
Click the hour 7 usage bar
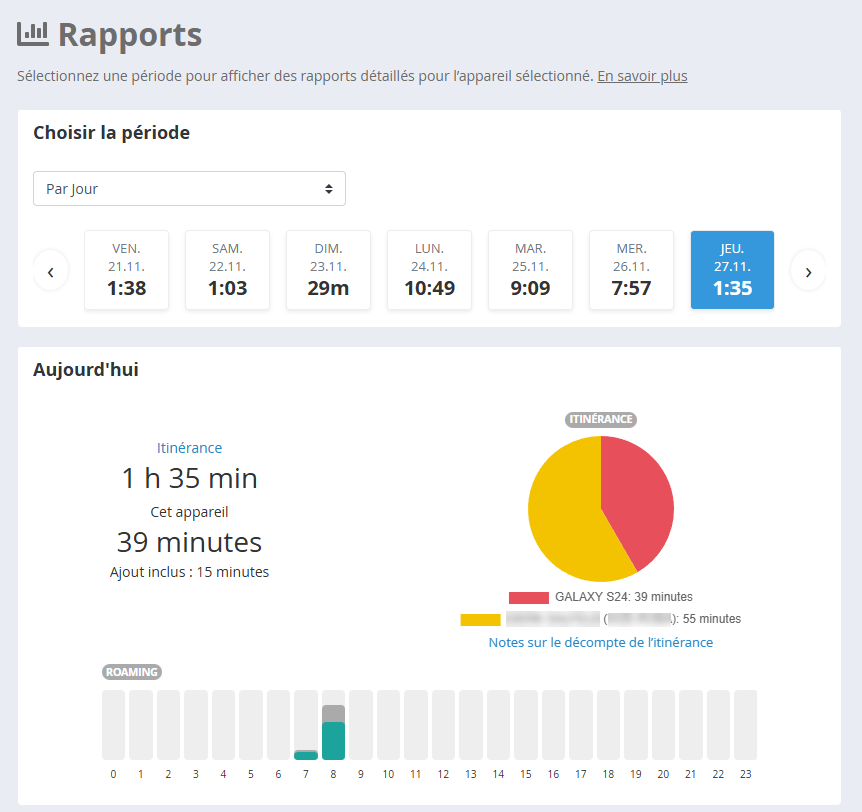coord(306,754)
